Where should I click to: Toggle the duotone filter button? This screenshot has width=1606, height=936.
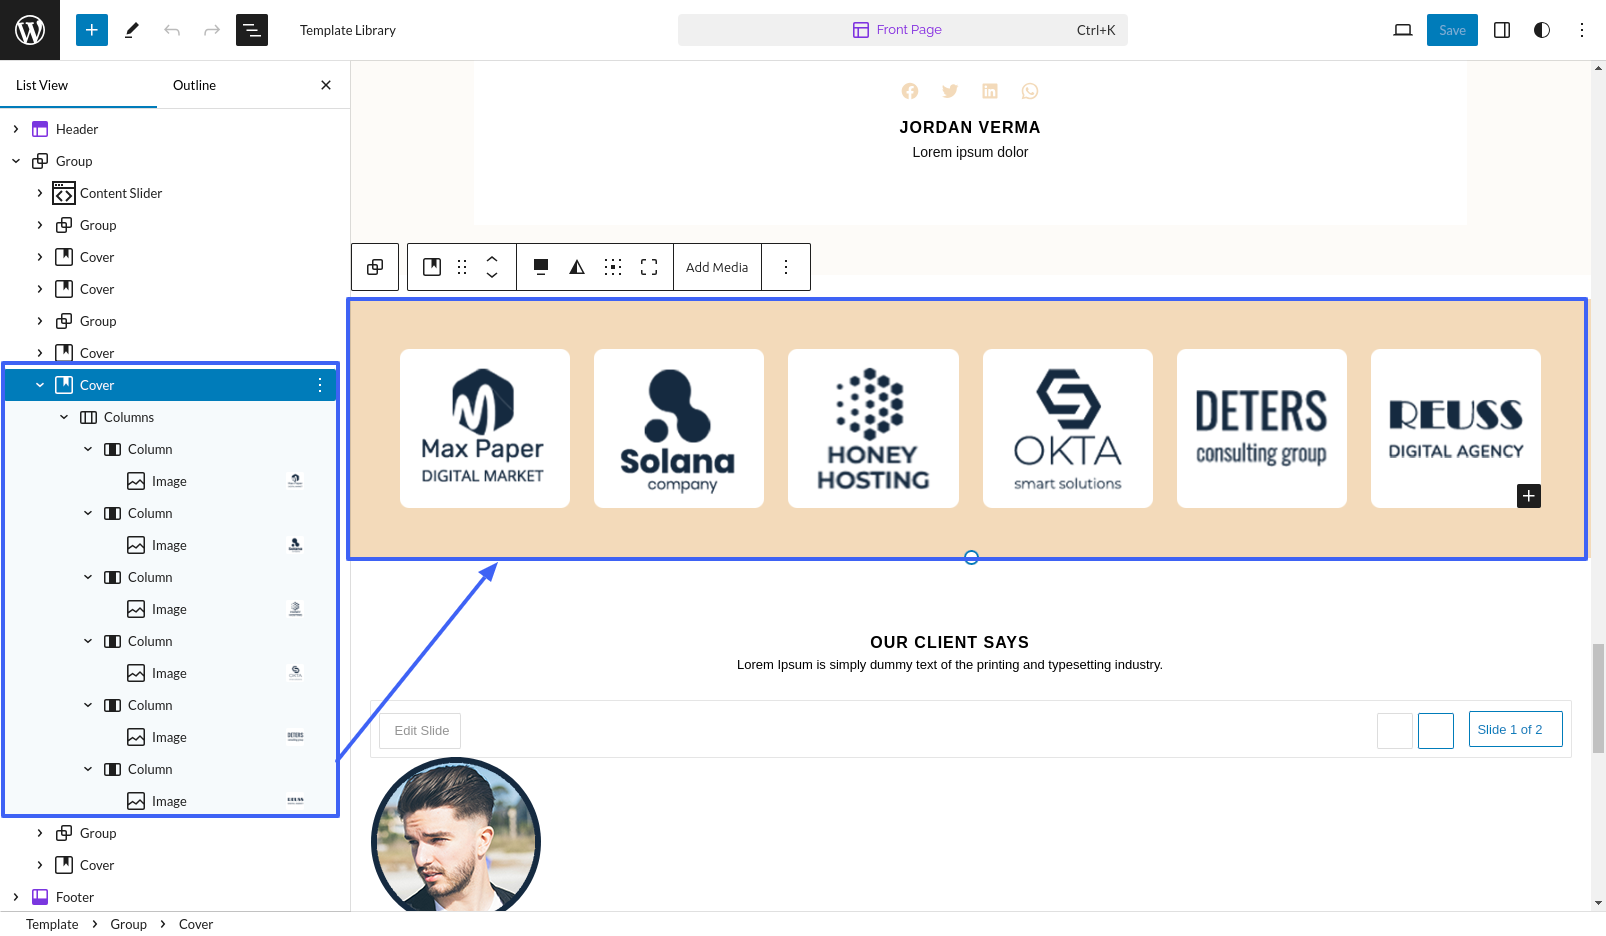577,267
